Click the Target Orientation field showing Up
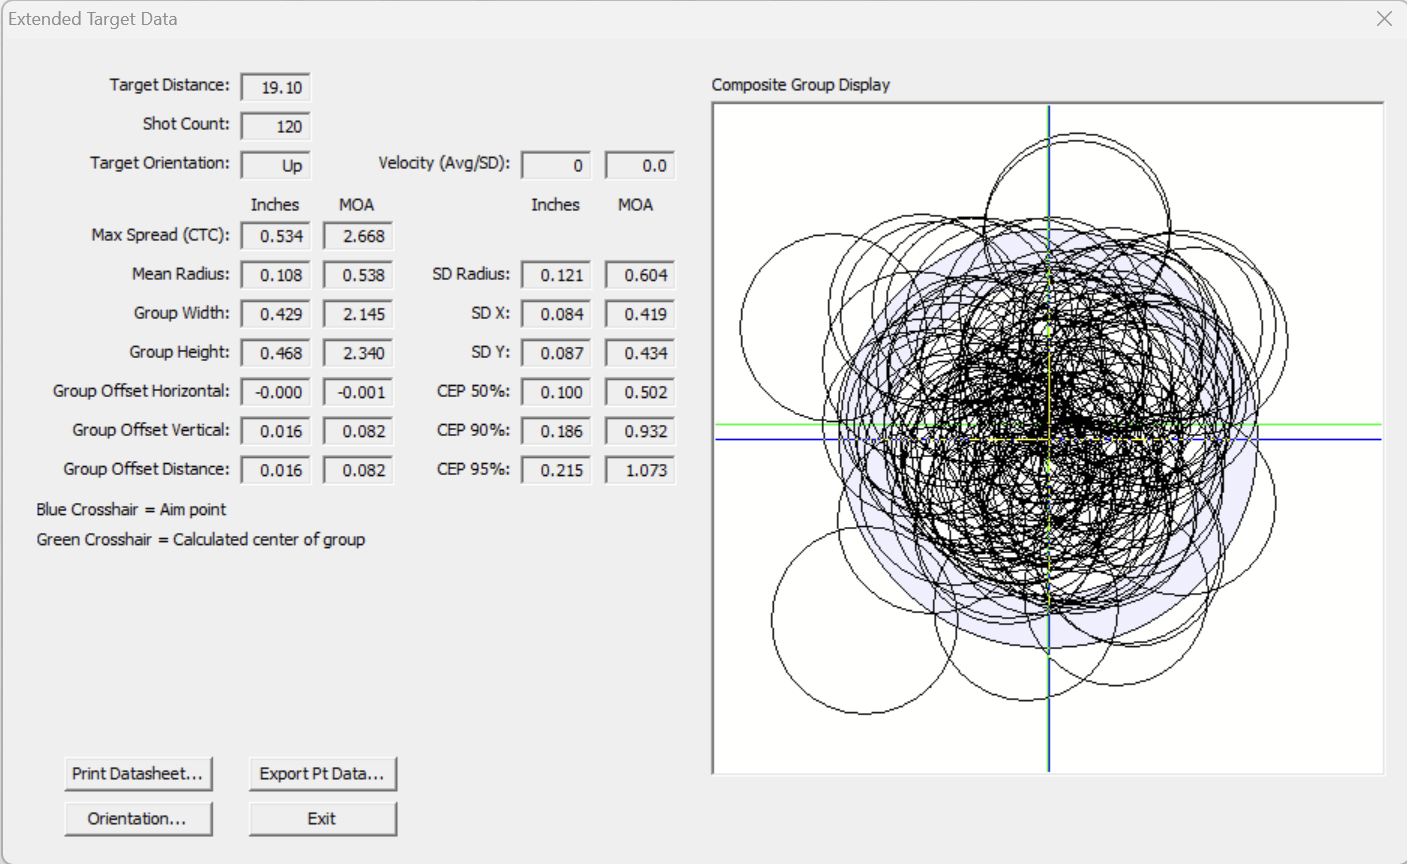 point(276,166)
